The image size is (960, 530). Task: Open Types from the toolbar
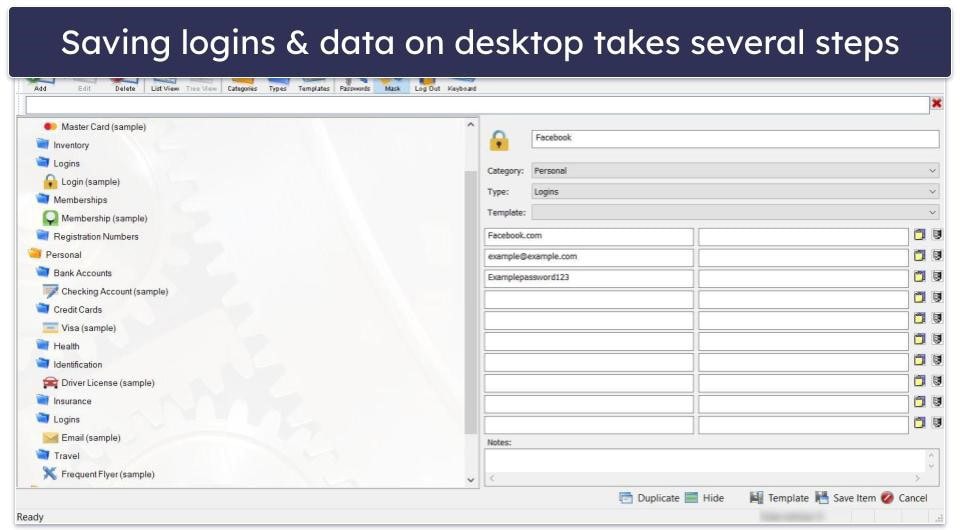(277, 84)
